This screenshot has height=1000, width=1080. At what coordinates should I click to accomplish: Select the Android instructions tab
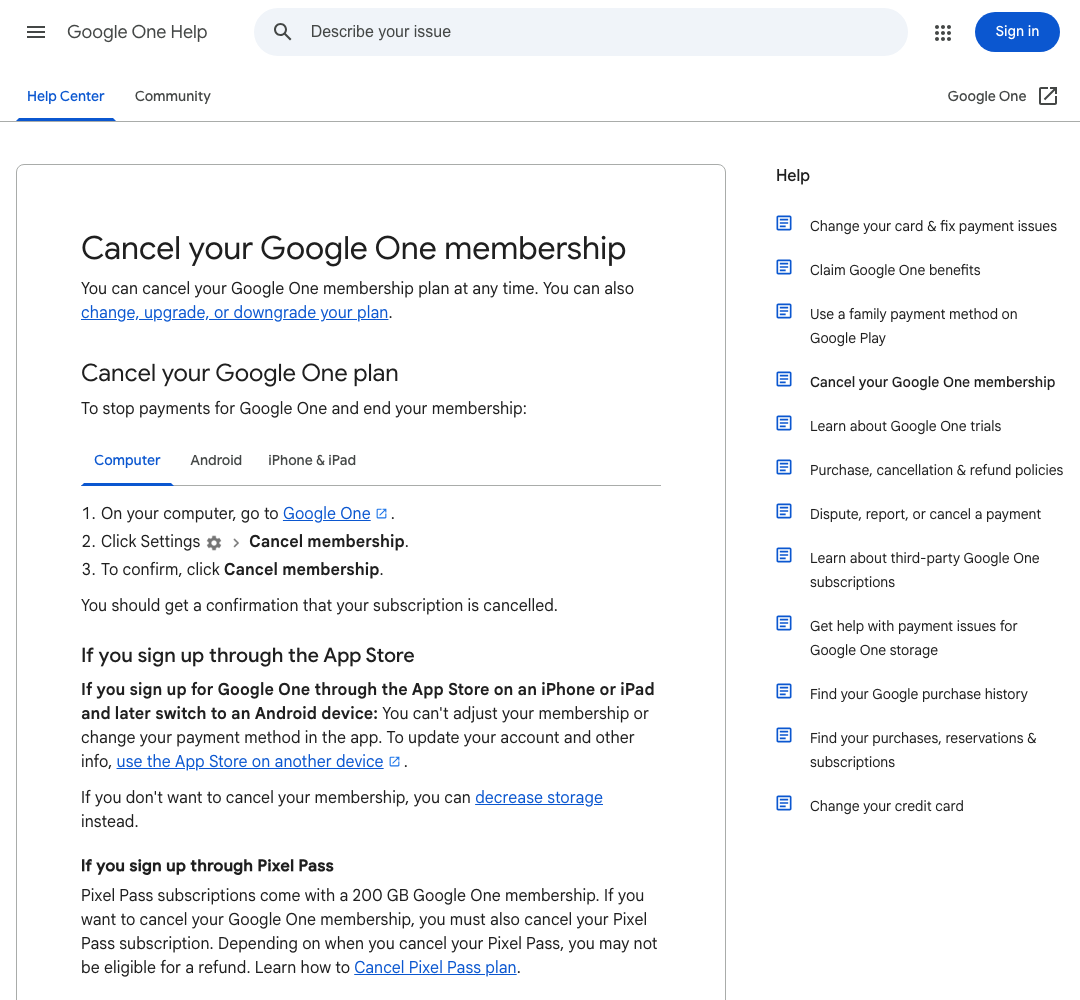pos(216,460)
